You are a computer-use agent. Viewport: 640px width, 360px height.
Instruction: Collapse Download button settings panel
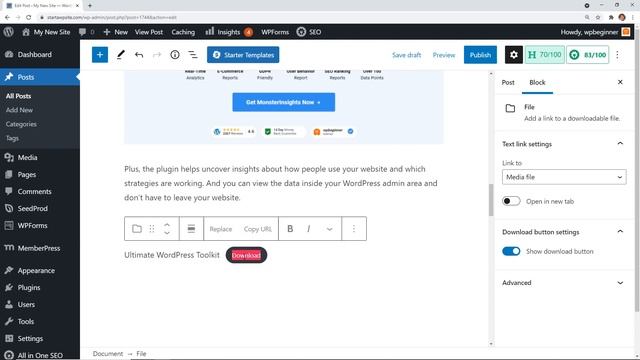coord(563,232)
